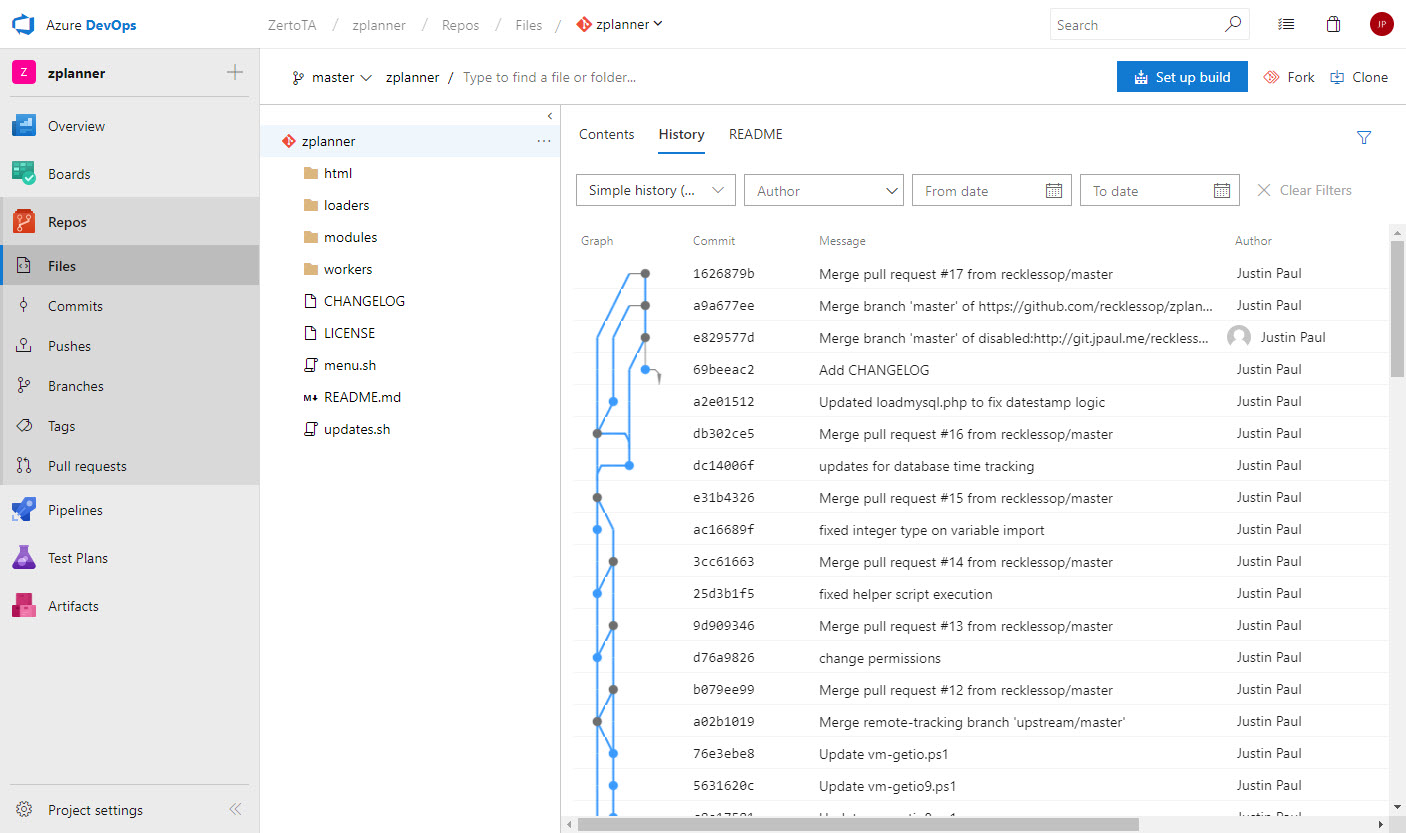1406x833 pixels.
Task: Open the marketplace shopping bag icon
Action: point(1333,25)
